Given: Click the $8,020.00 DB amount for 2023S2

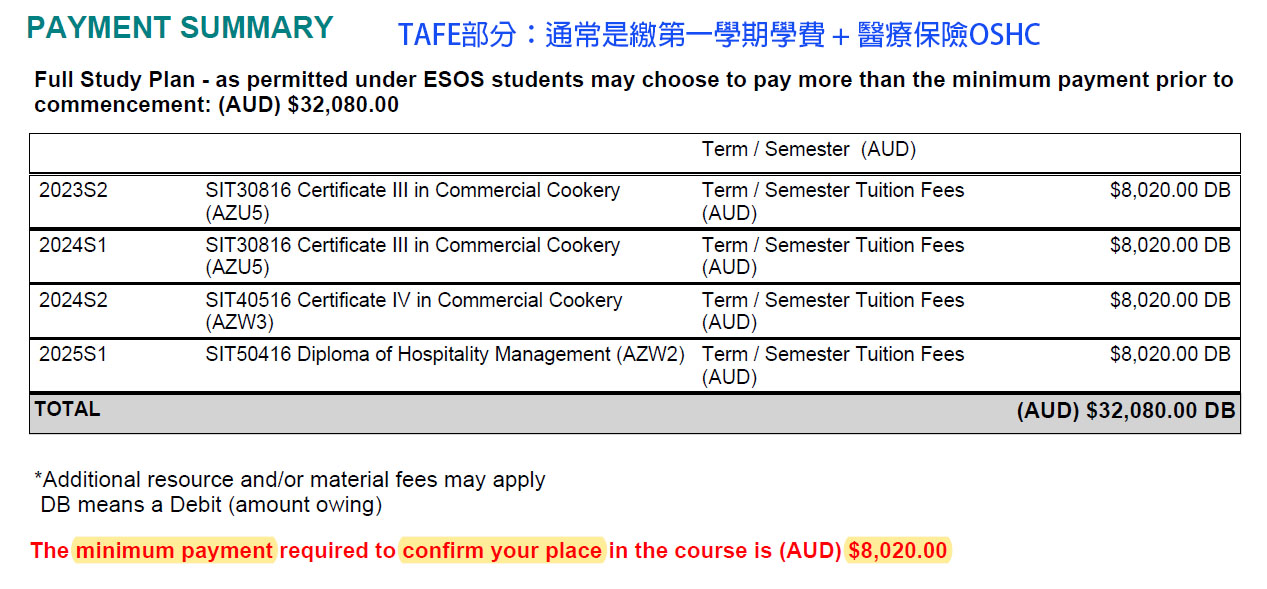Looking at the screenshot, I should (1169, 190).
